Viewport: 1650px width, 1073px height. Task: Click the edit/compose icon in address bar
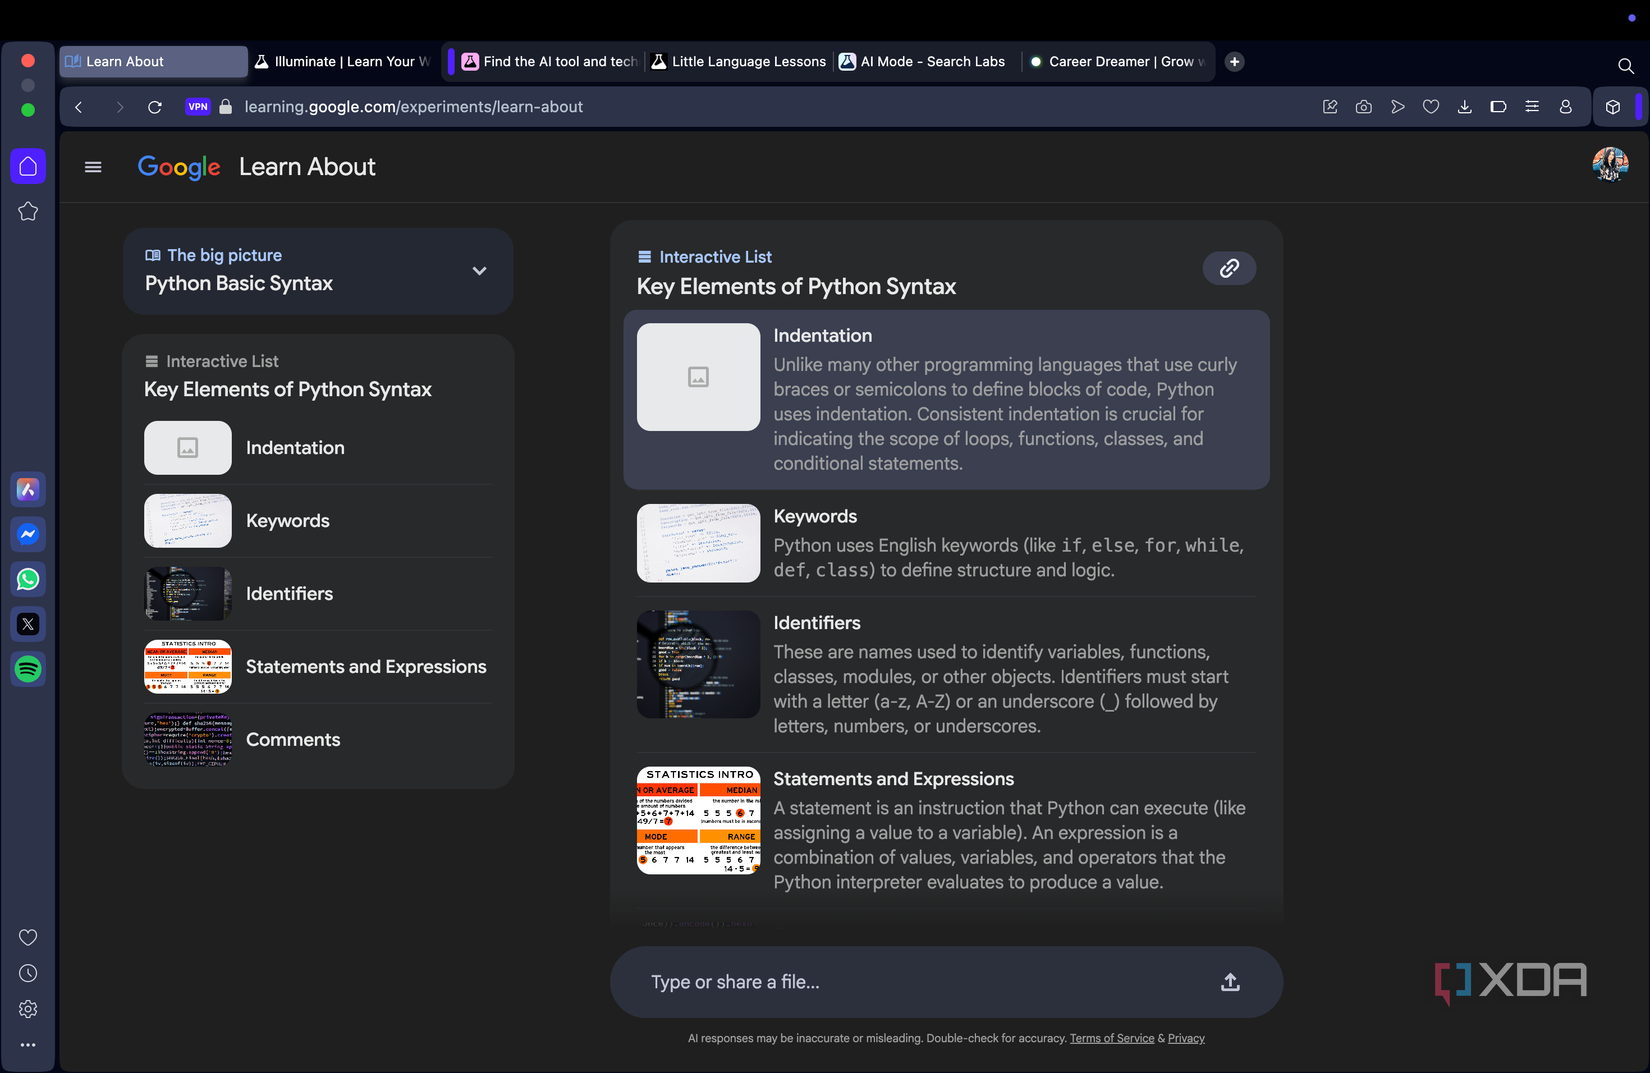coord(1330,107)
